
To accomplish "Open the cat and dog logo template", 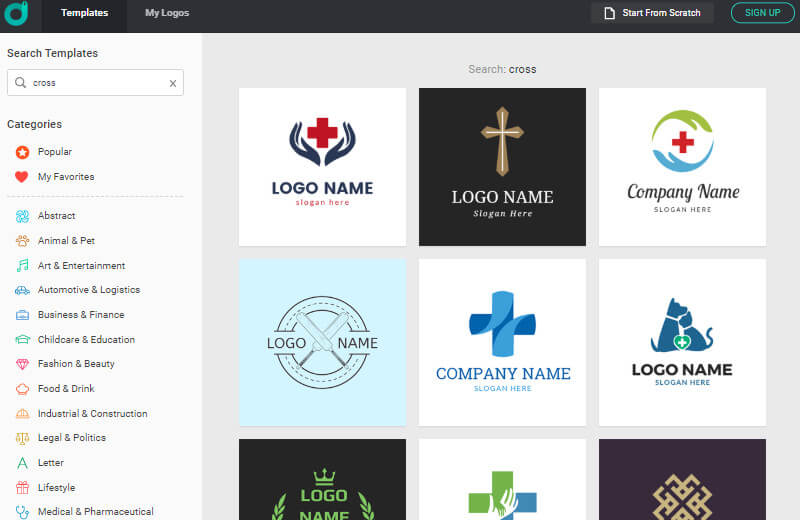I will tap(682, 342).
